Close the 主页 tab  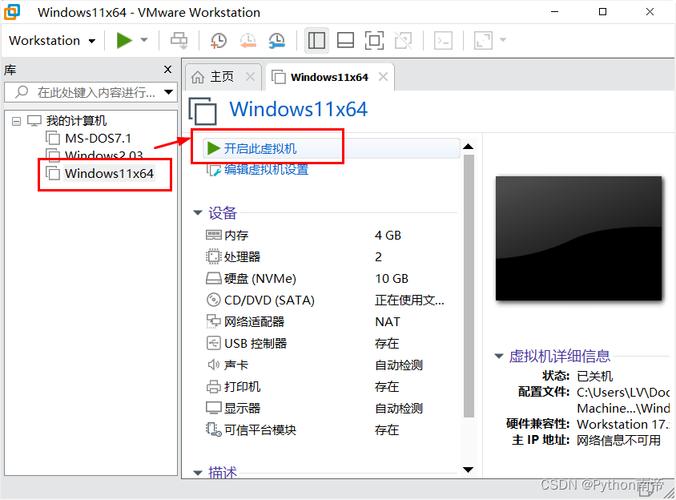coord(250,77)
